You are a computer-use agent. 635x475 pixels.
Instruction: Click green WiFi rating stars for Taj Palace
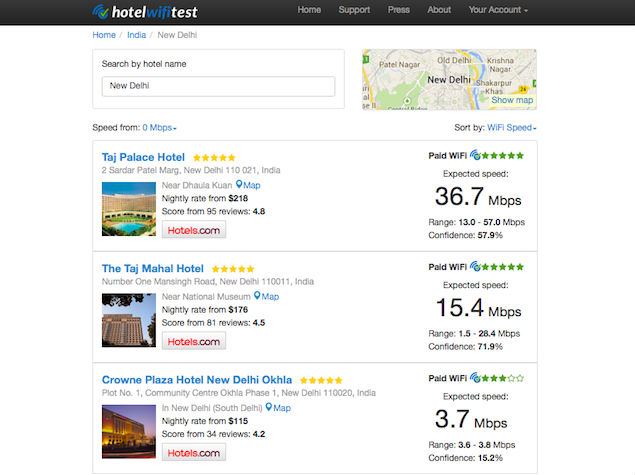tap(503, 155)
